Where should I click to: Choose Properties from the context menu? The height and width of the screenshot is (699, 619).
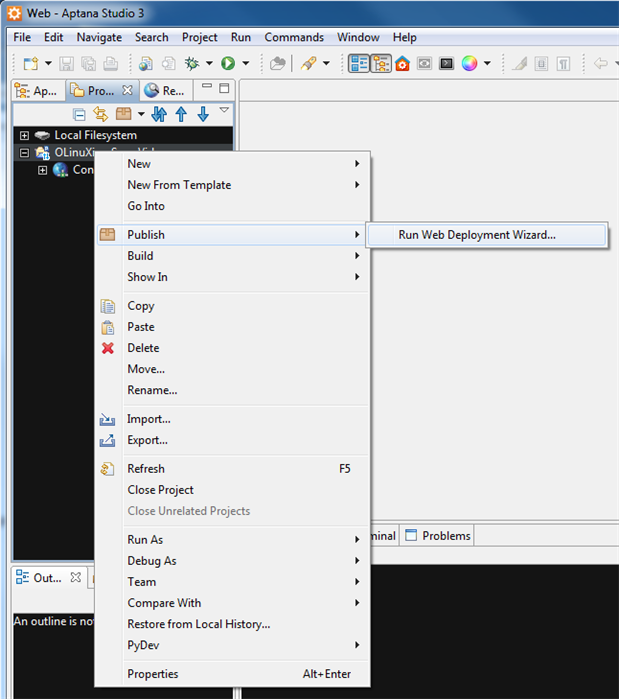(153, 674)
